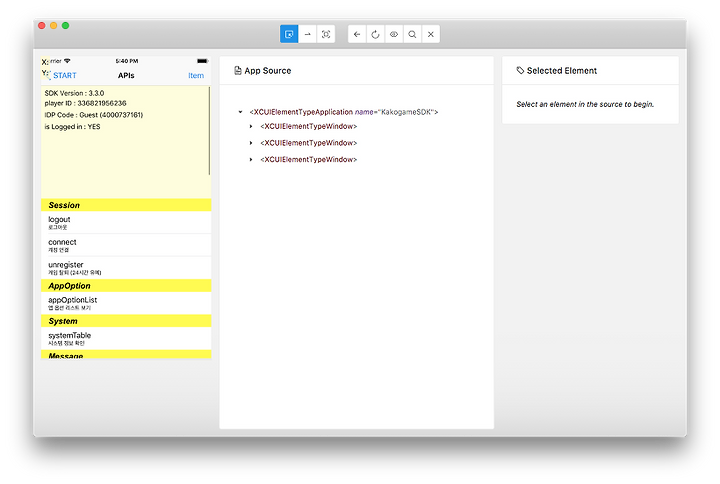720x484 pixels.
Task: Click the info panel vertical scrollbar
Action: pyautogui.click(x=209, y=131)
